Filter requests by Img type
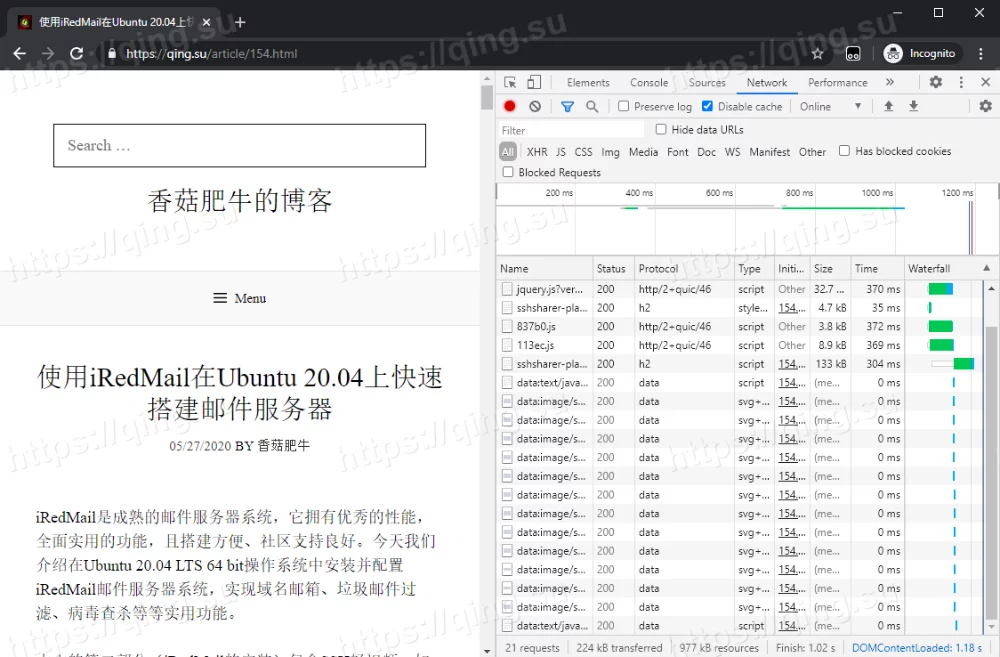The height and width of the screenshot is (657, 1000). click(x=610, y=152)
